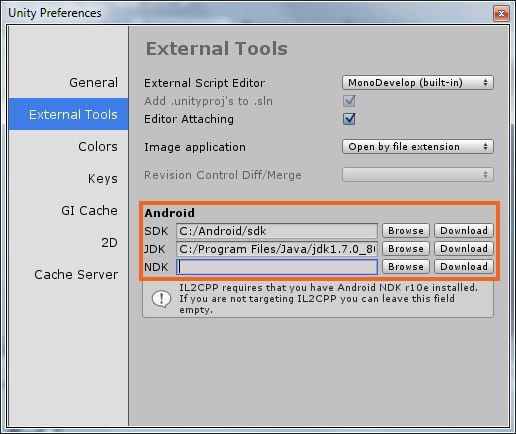Download the Android SDK
This screenshot has width=516, height=434.
coord(464,231)
